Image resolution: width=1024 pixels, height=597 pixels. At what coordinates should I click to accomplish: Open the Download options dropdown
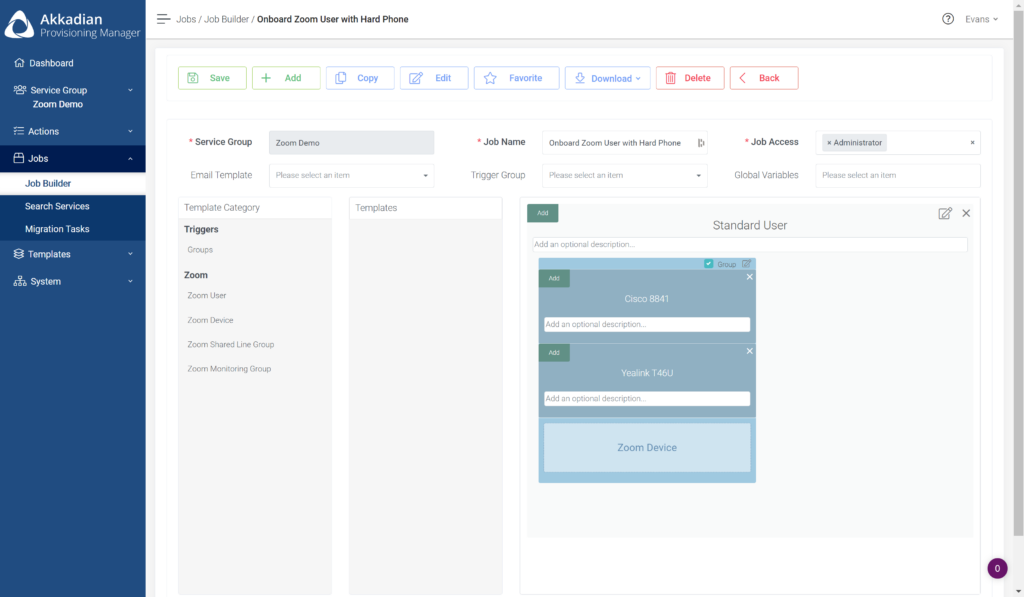[x=607, y=77]
